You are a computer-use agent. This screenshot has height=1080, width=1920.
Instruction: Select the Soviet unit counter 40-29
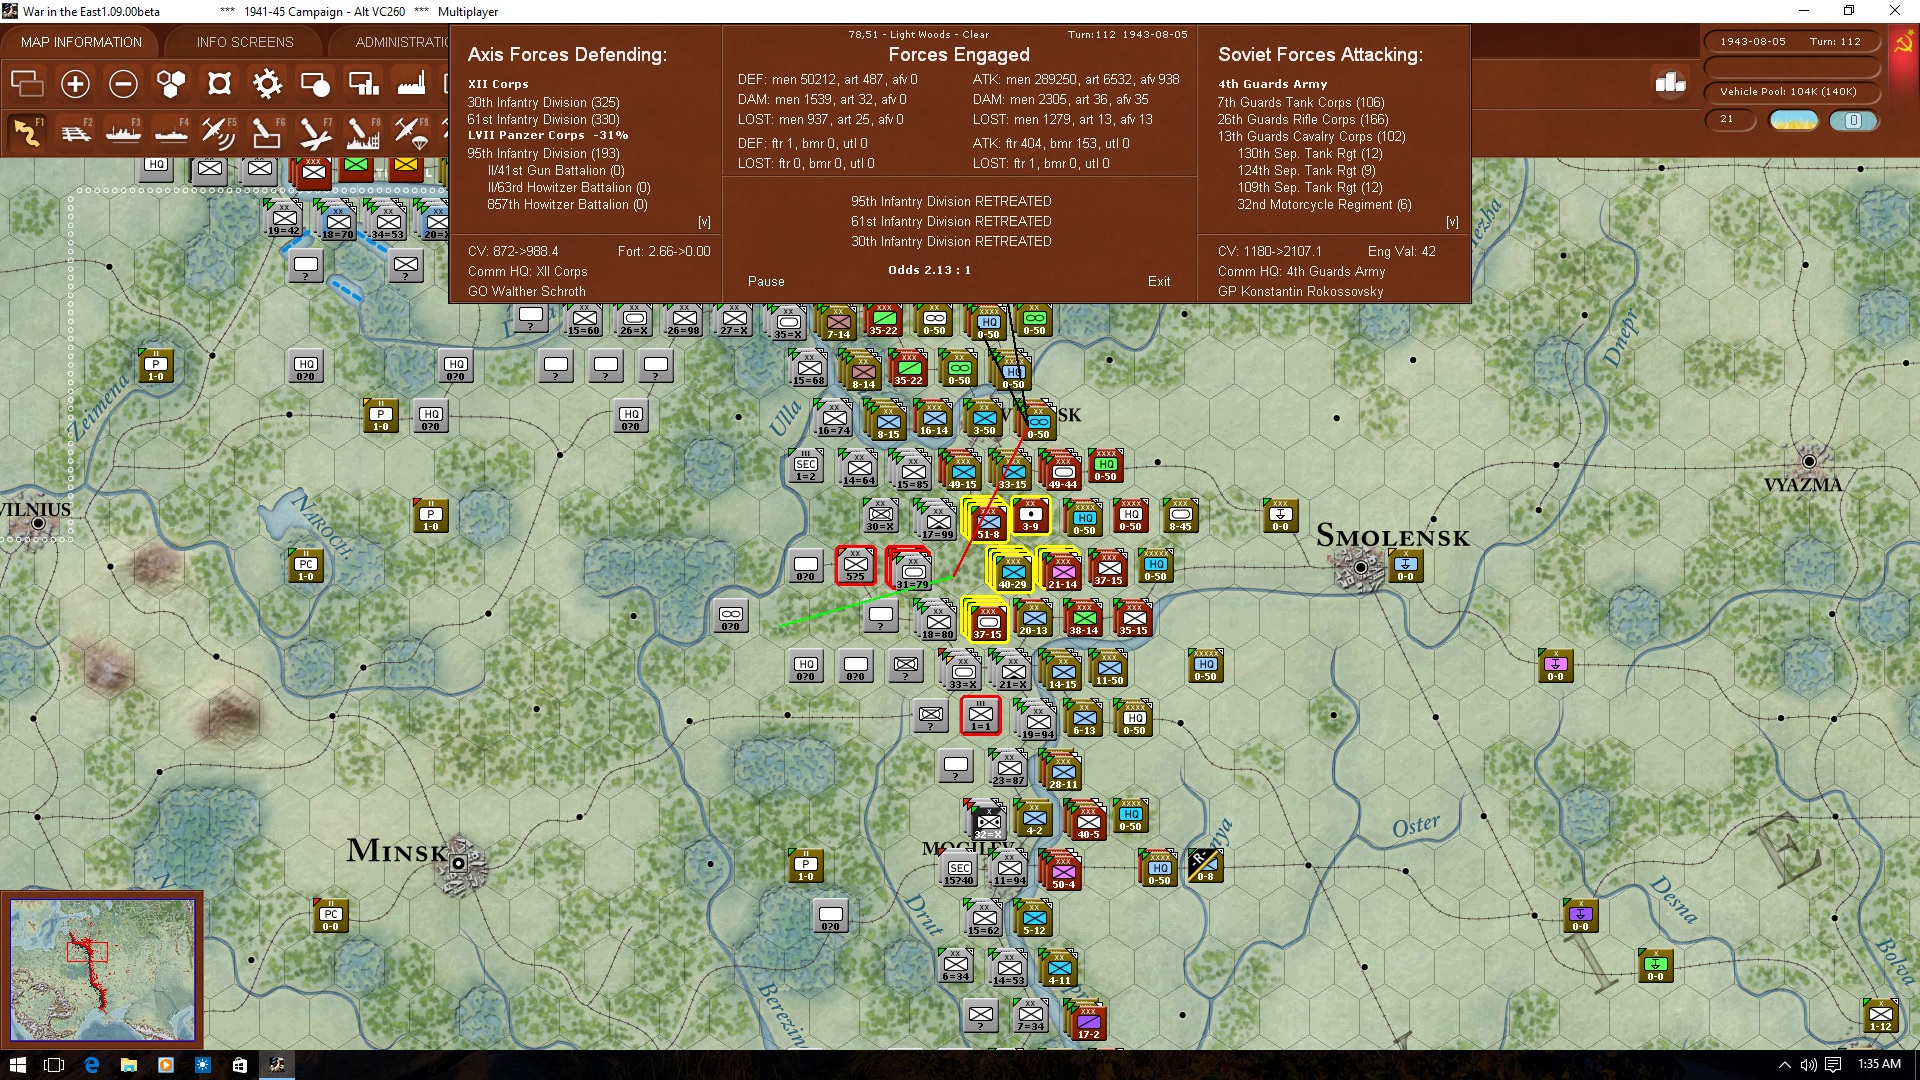(x=1011, y=571)
